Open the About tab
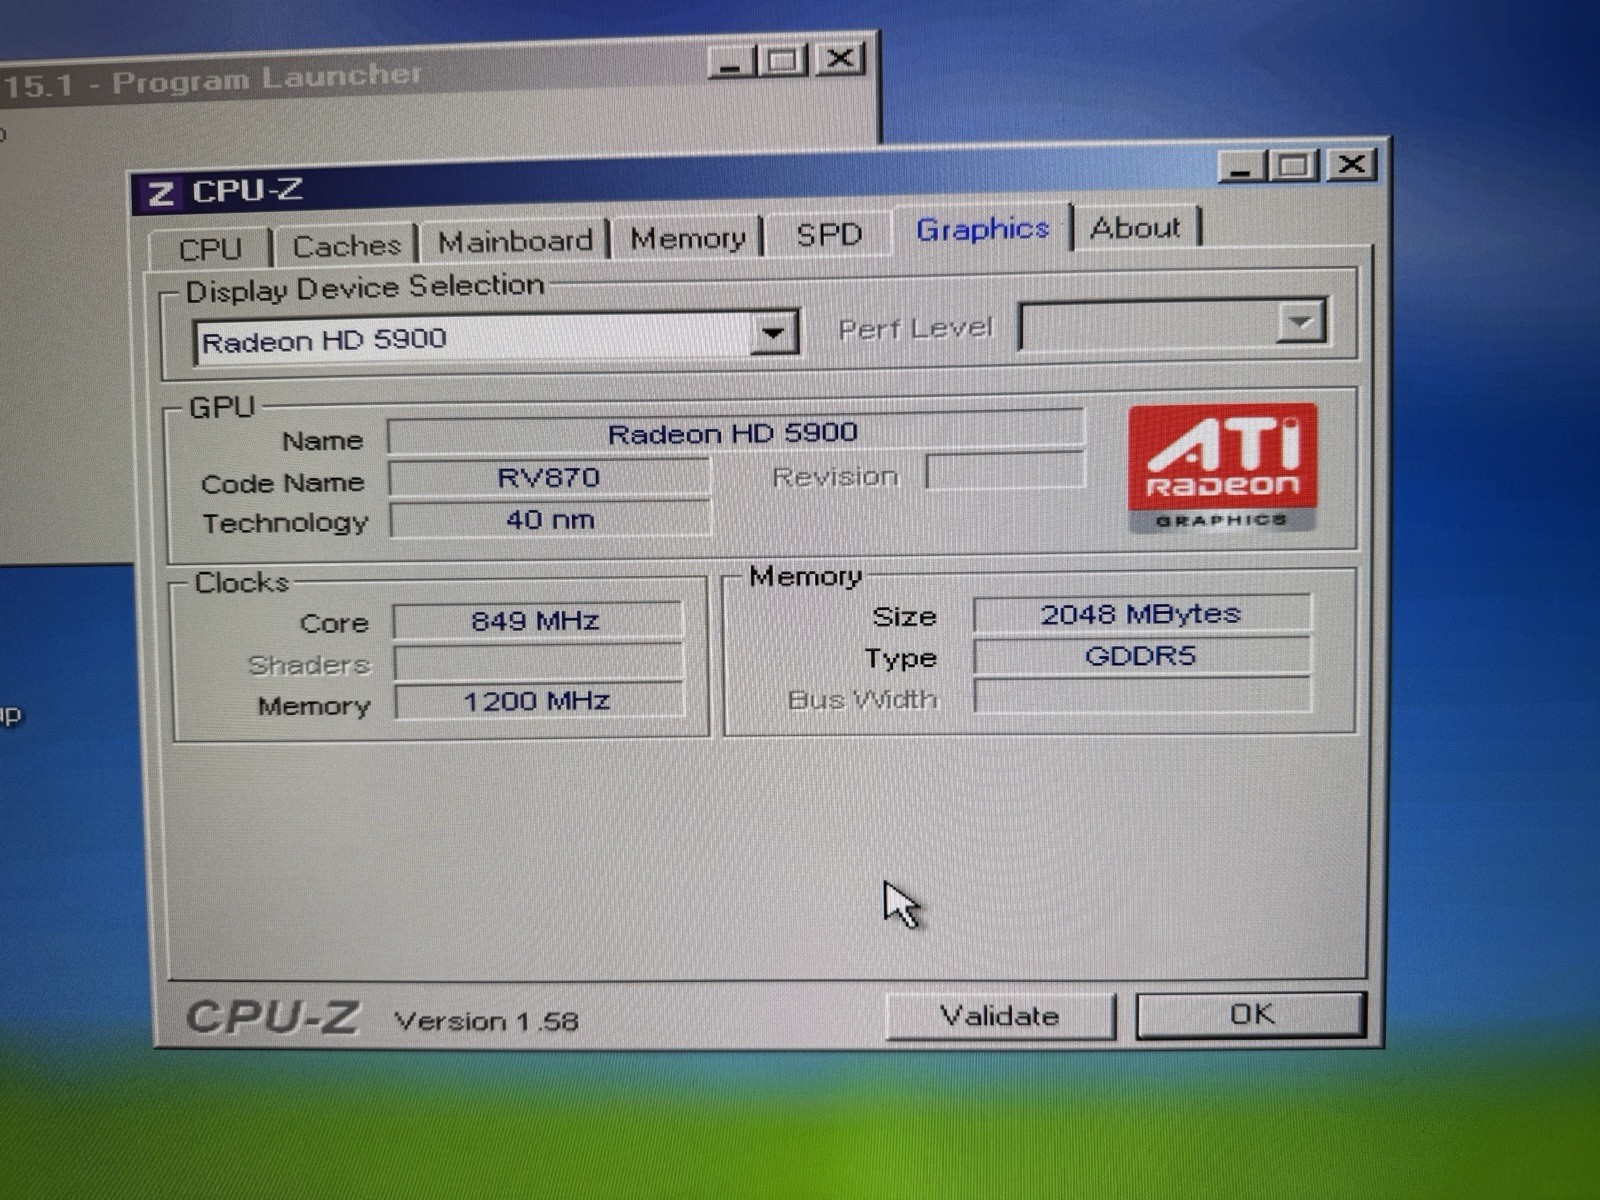The image size is (1600, 1200). click(1135, 228)
